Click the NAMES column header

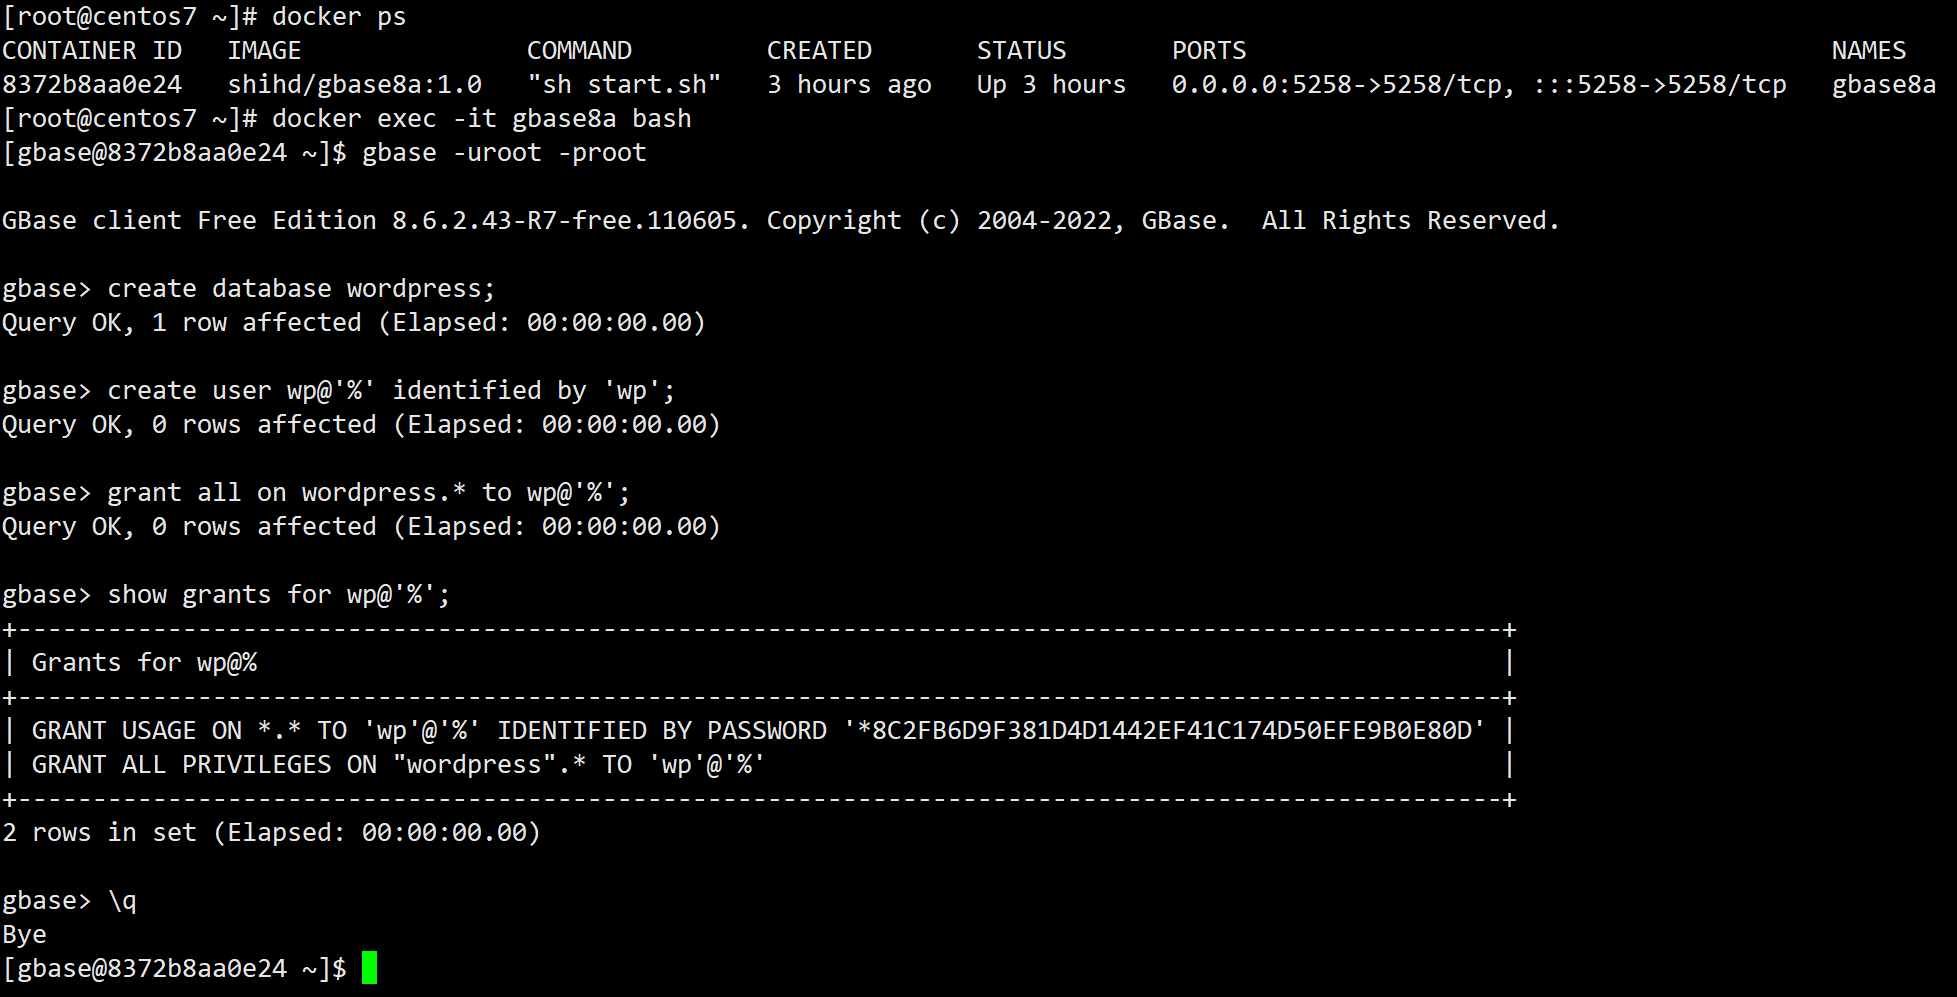pyautogui.click(x=1868, y=51)
